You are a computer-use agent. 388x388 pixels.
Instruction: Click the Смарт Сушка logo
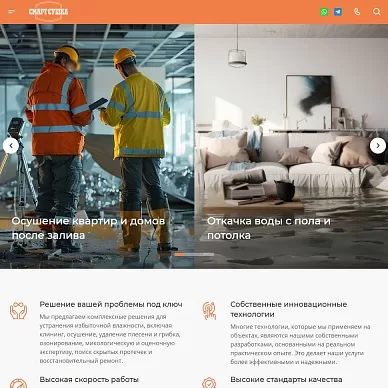48,12
